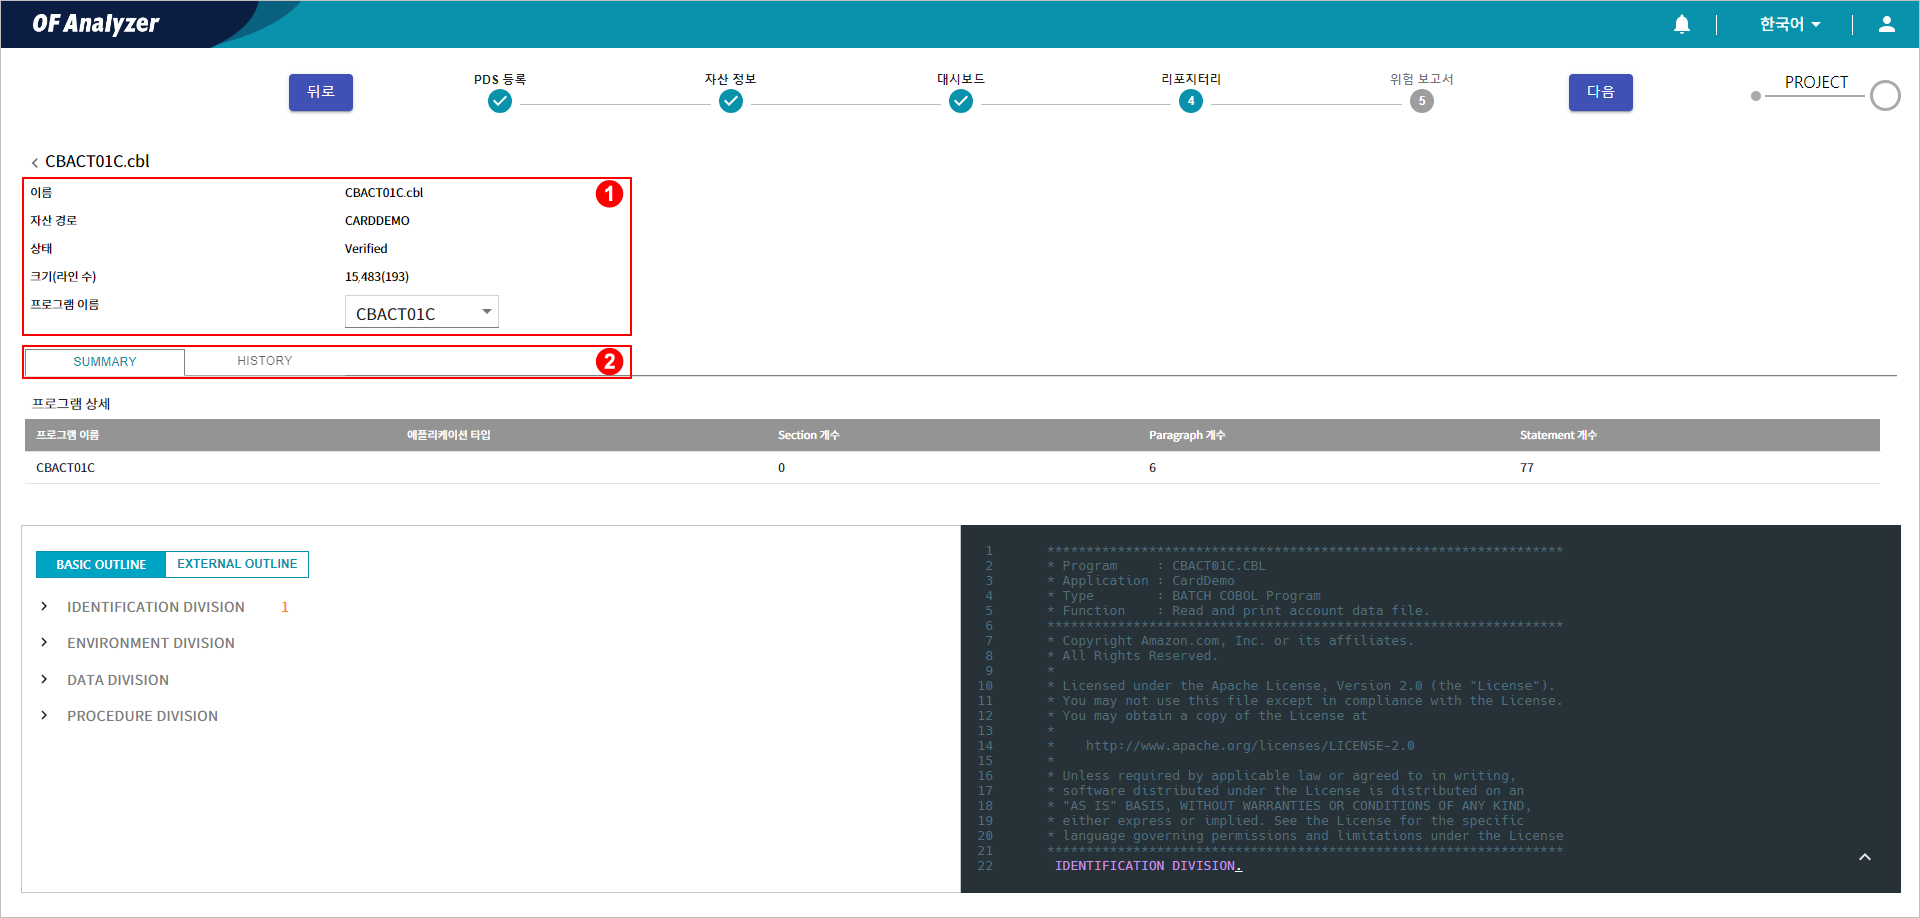1920x918 pixels.
Task: Select step 4 리포지터리 circle
Action: [1191, 101]
